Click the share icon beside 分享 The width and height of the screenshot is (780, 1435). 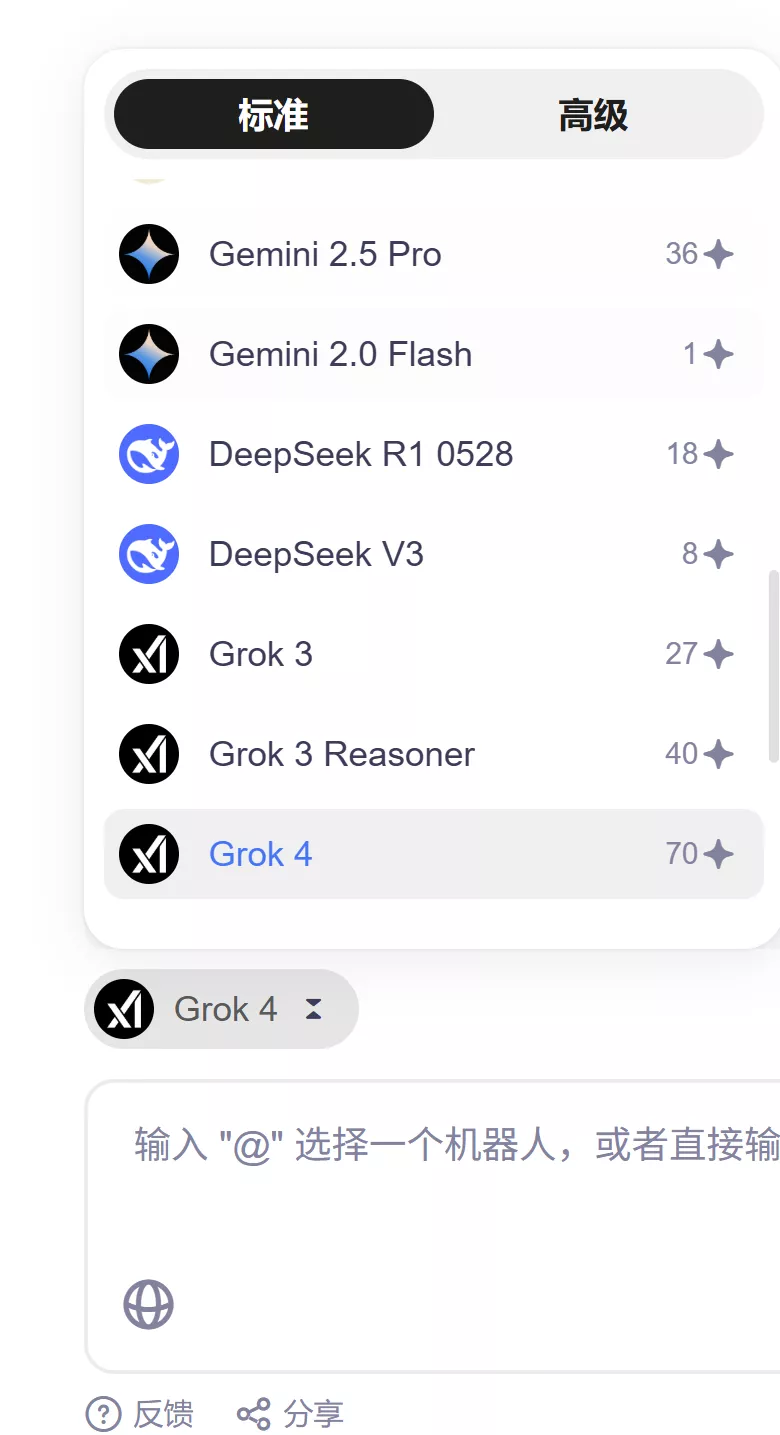pos(253,1414)
